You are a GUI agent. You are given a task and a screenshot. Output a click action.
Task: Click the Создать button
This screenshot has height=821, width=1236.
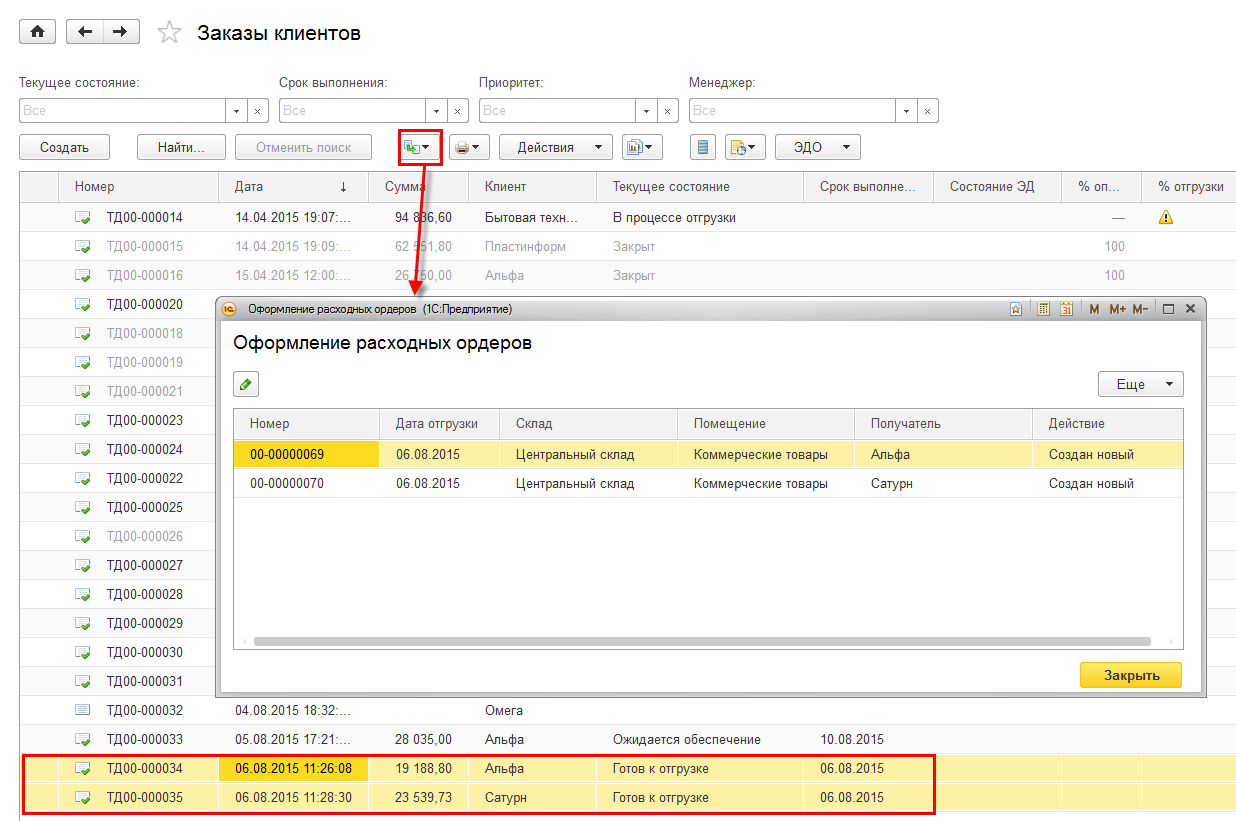[64, 147]
